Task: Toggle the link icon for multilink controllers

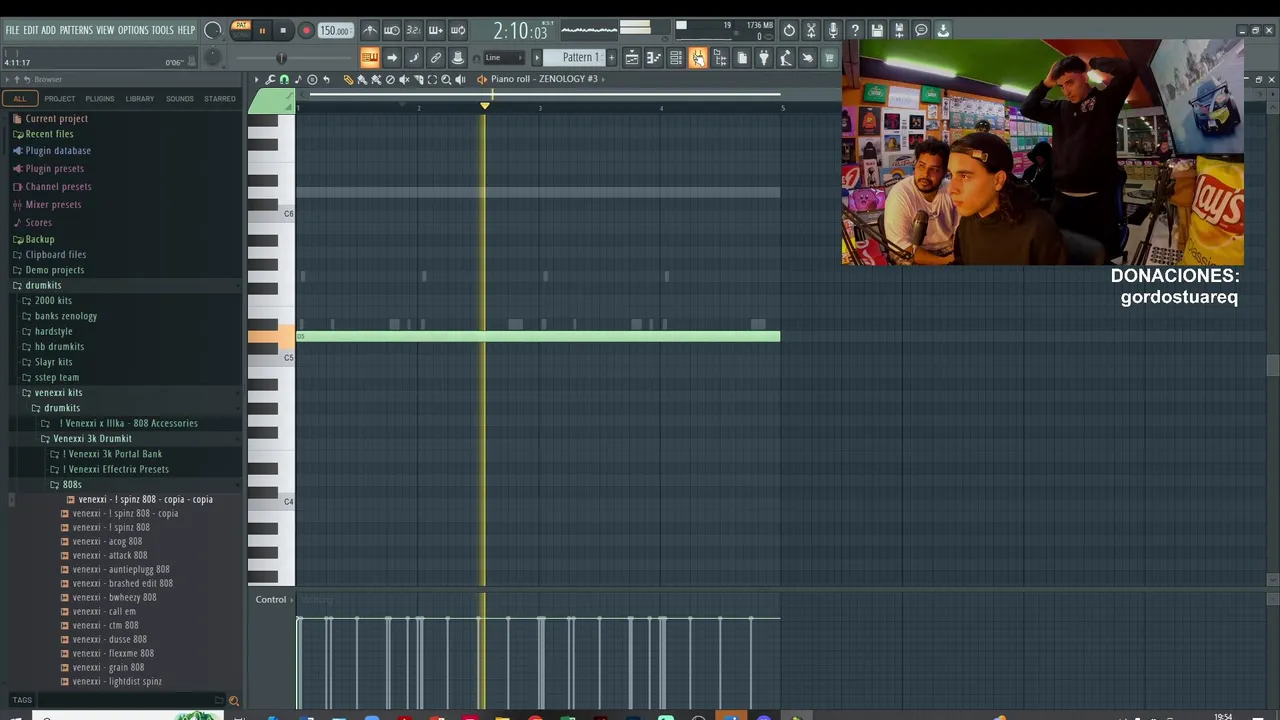Action: click(436, 58)
